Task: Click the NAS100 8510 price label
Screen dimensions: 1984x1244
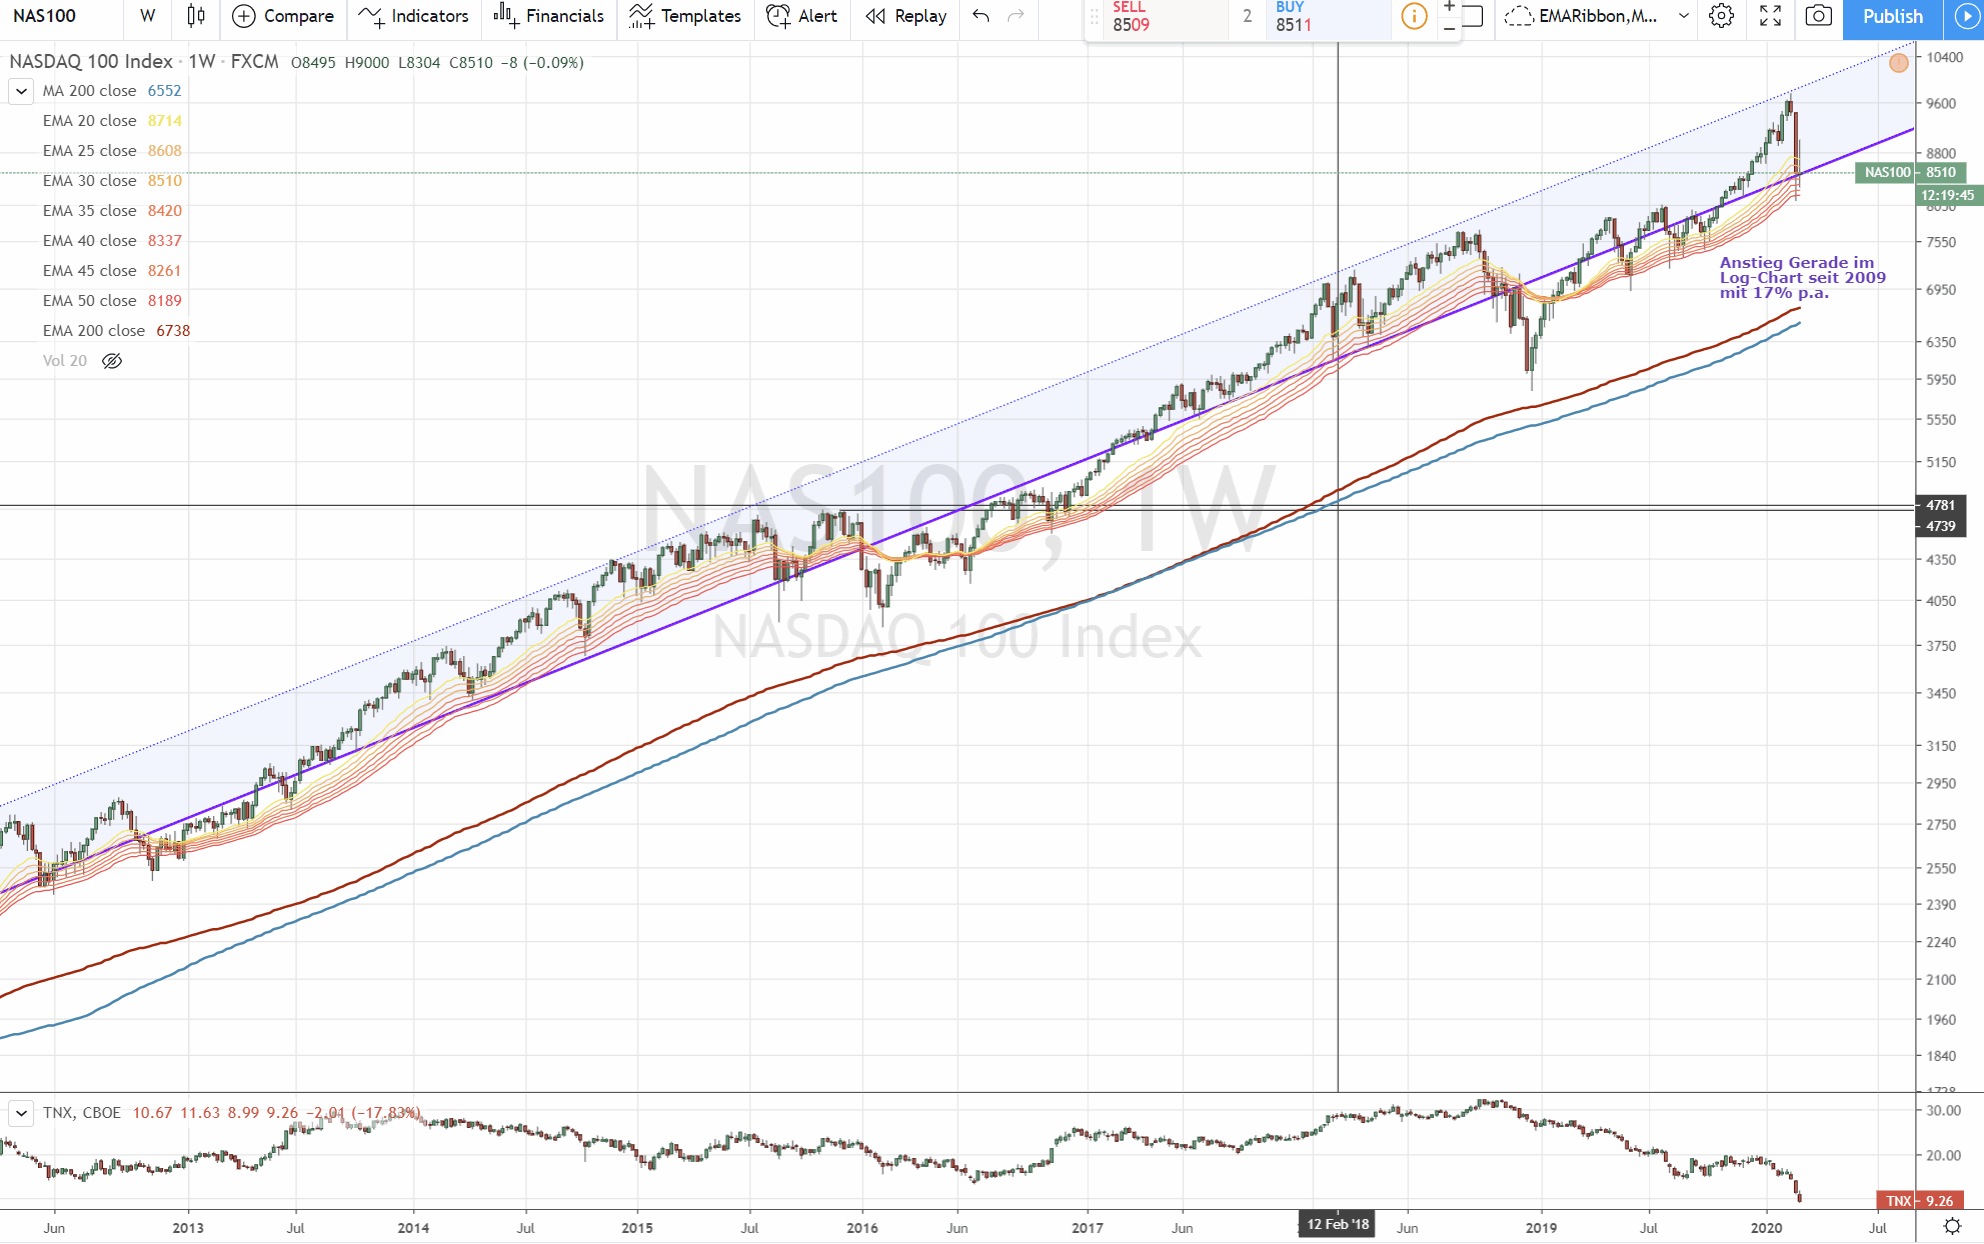Action: tap(1910, 172)
